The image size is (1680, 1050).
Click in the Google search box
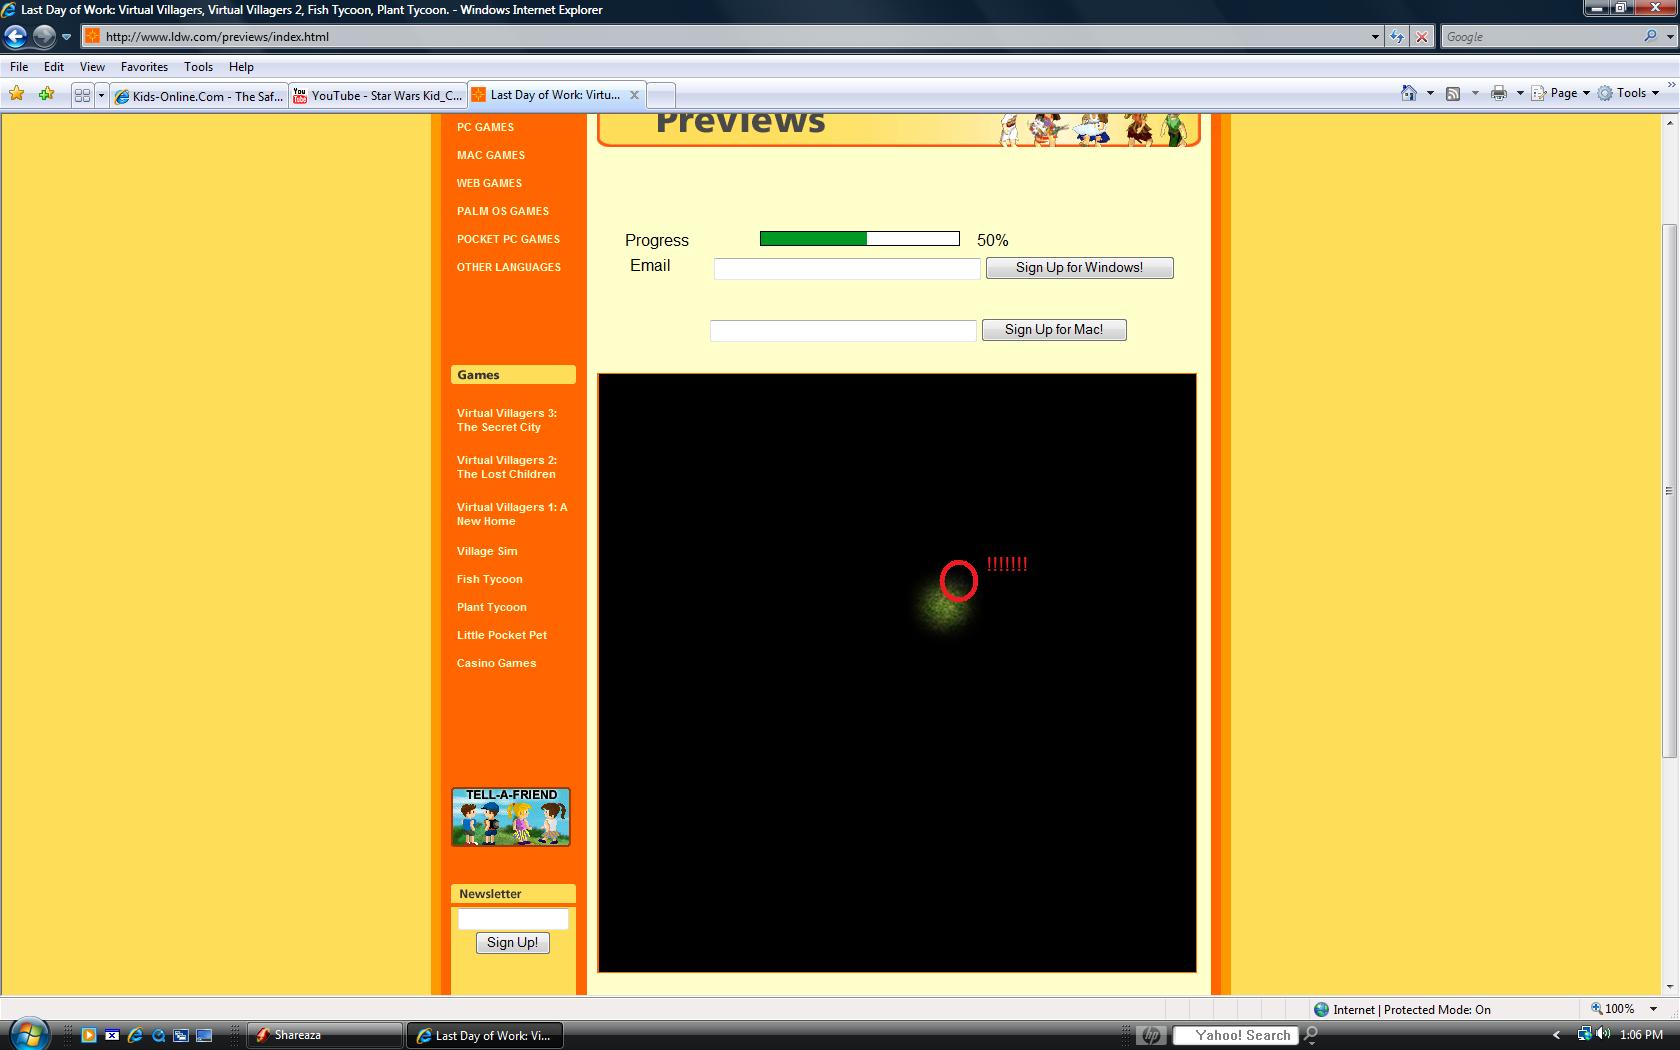coord(1541,37)
